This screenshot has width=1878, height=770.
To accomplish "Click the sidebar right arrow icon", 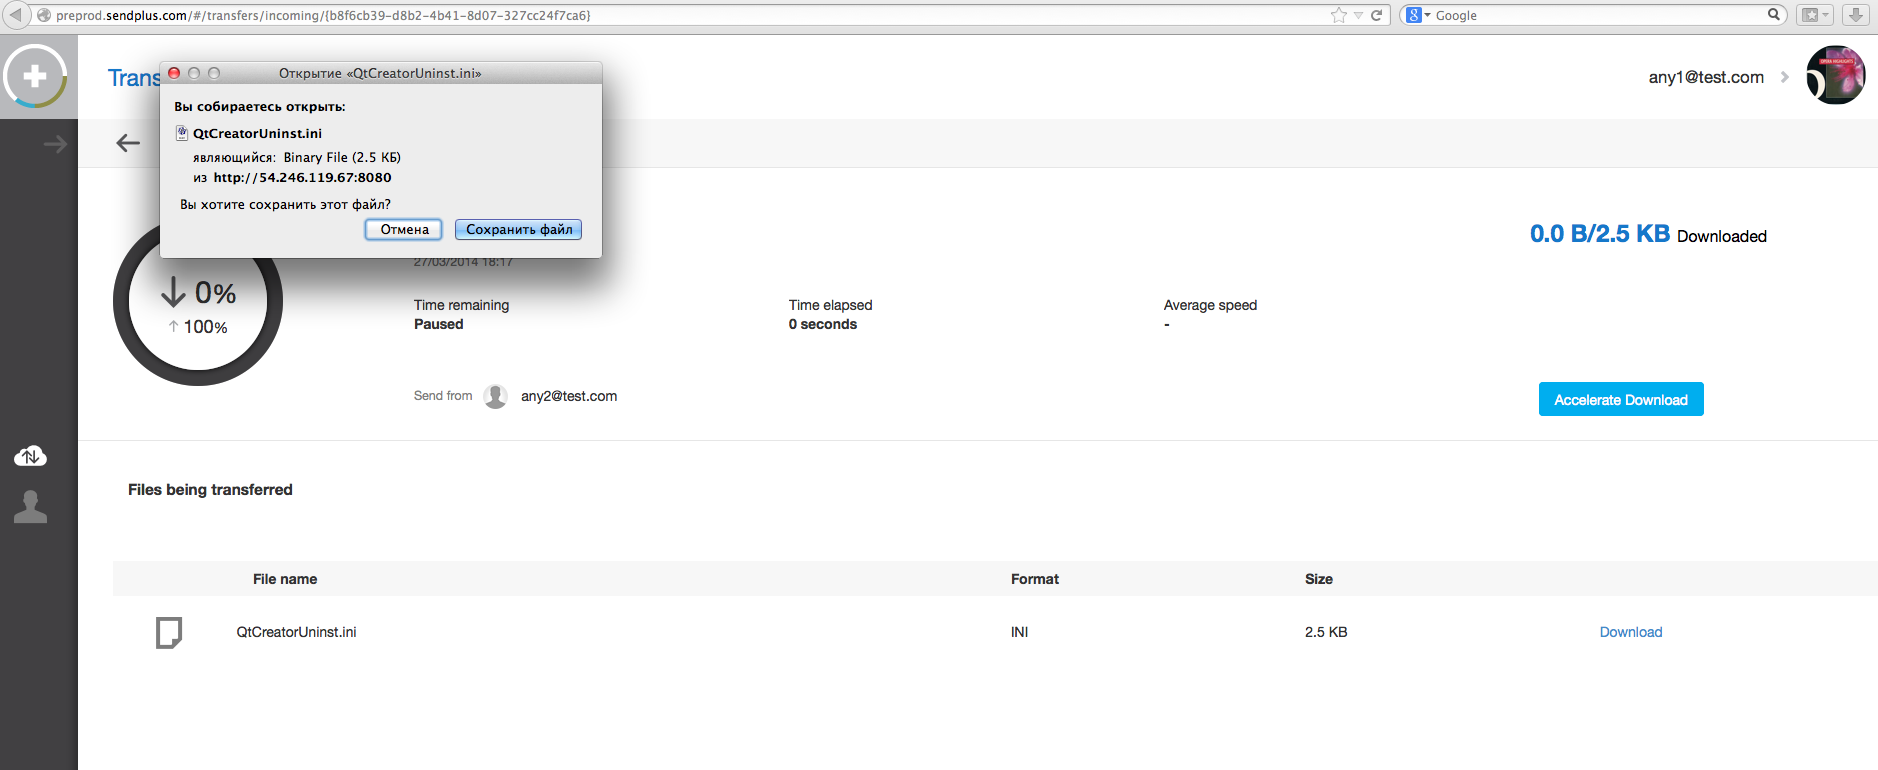I will pos(55,144).
